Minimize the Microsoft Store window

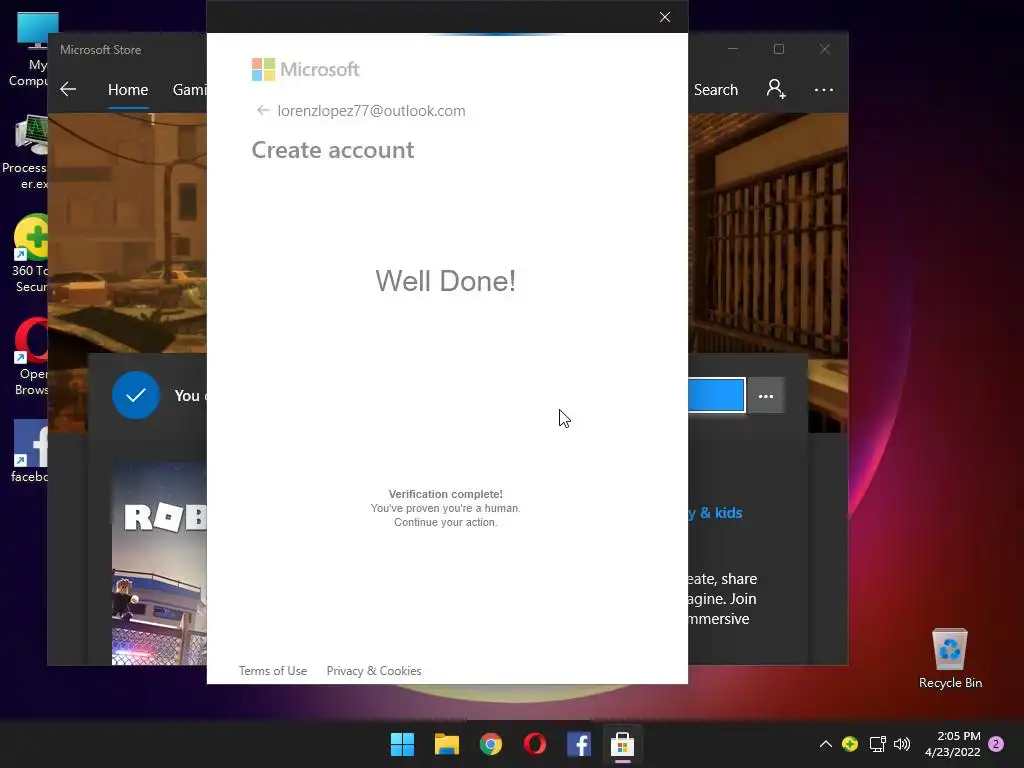pyautogui.click(x=733, y=49)
